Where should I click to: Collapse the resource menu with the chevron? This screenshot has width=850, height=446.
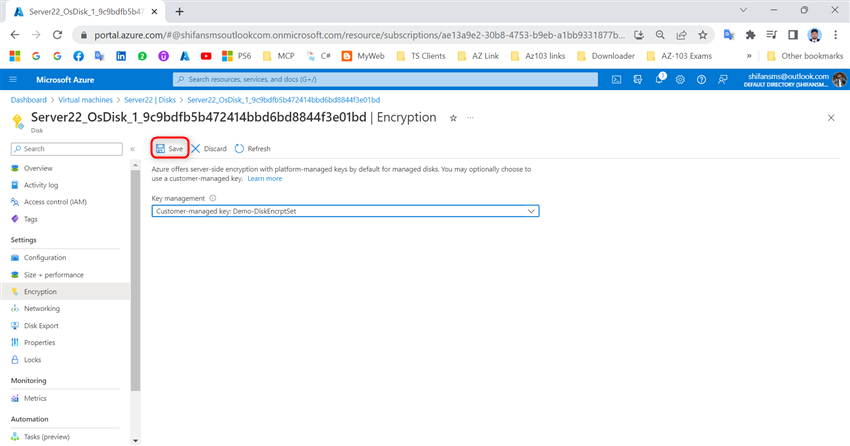click(133, 149)
